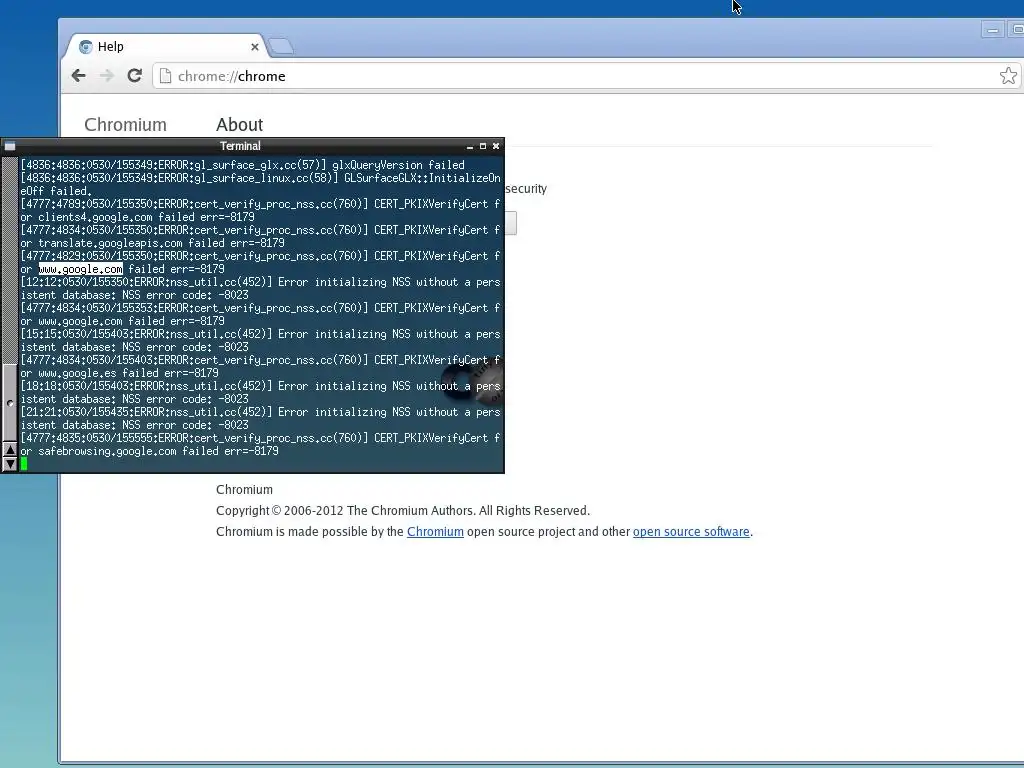Reload the chrome://chrome page
The height and width of the screenshot is (768, 1024).
(x=135, y=76)
